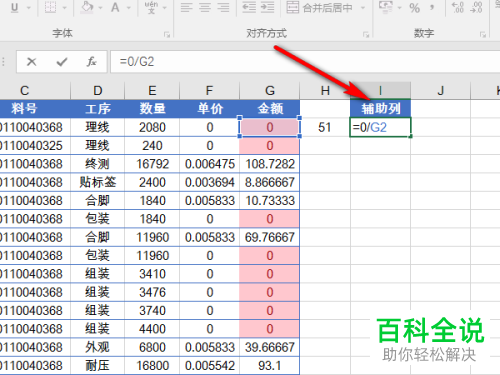The width and height of the screenshot is (500, 375).
Task: Confirm formula entry with checkmark
Action: click(62, 62)
